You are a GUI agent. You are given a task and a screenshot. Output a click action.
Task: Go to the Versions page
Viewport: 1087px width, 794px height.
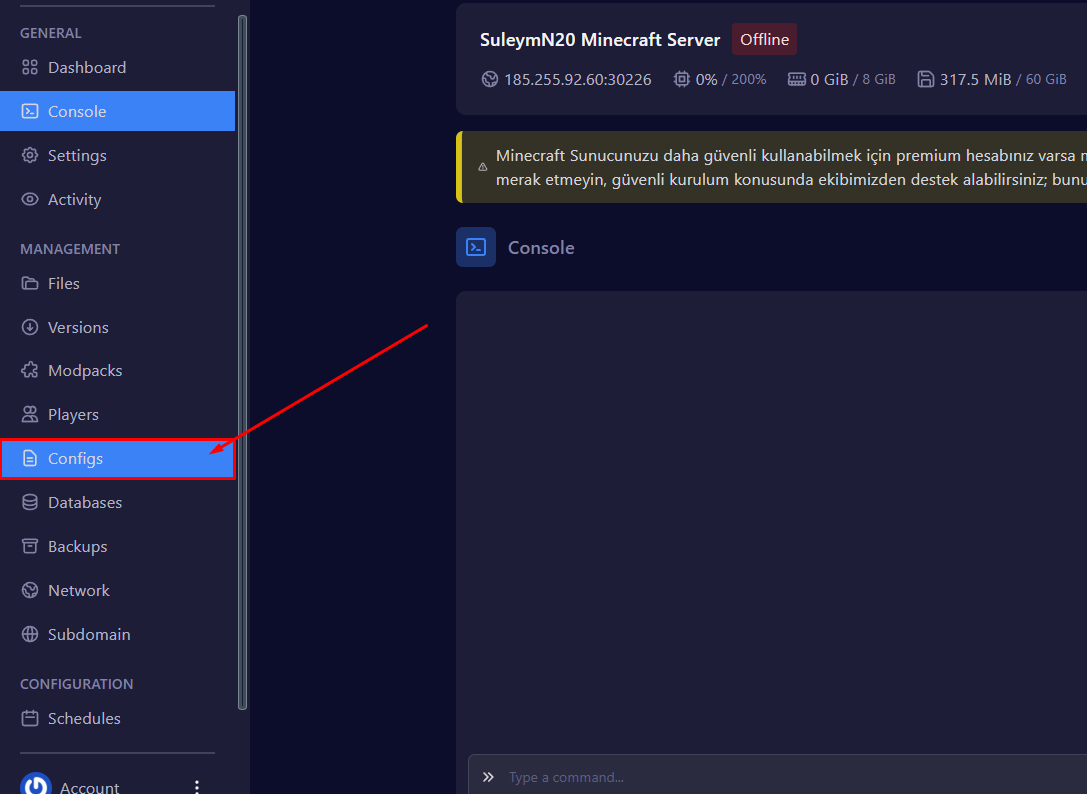117,327
